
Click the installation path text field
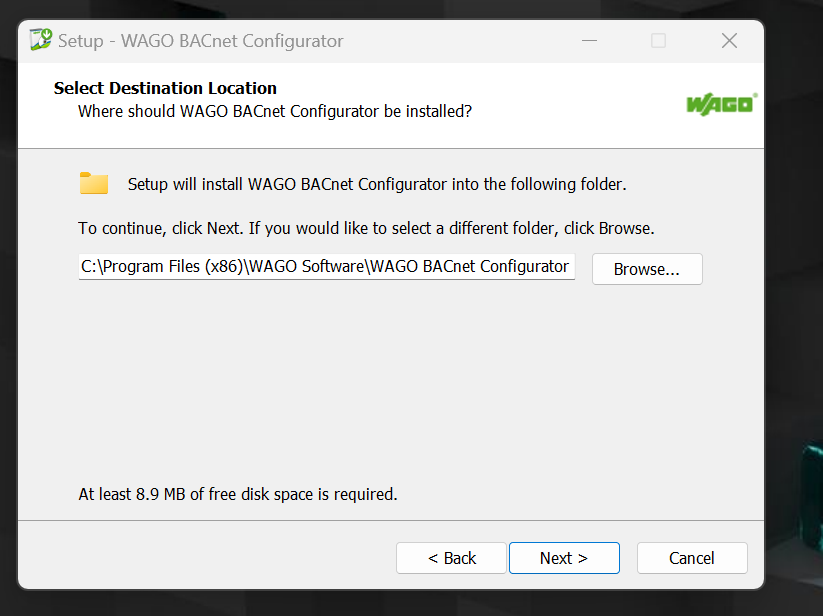(x=326, y=267)
